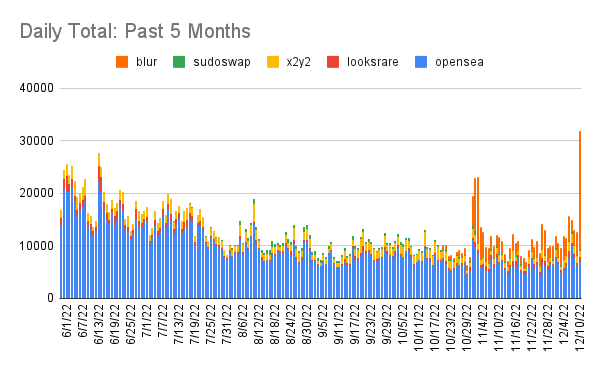The width and height of the screenshot is (600, 371).
Task: Click the 6/19/22 date label
Action: 115,324
